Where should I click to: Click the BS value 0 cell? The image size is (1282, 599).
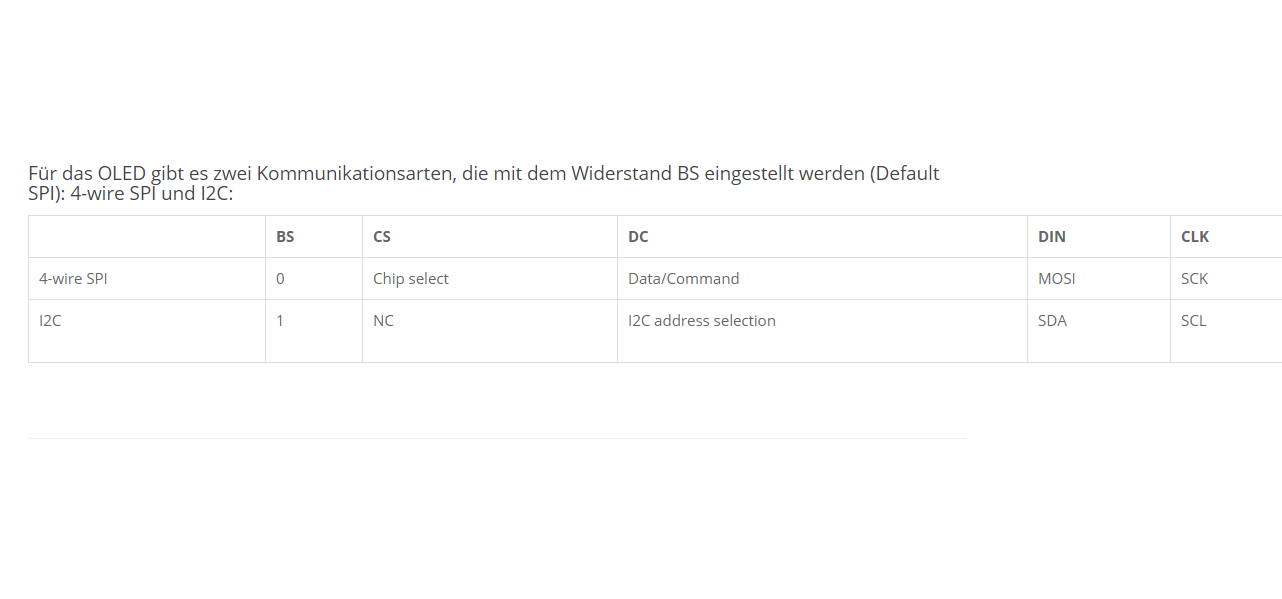281,279
